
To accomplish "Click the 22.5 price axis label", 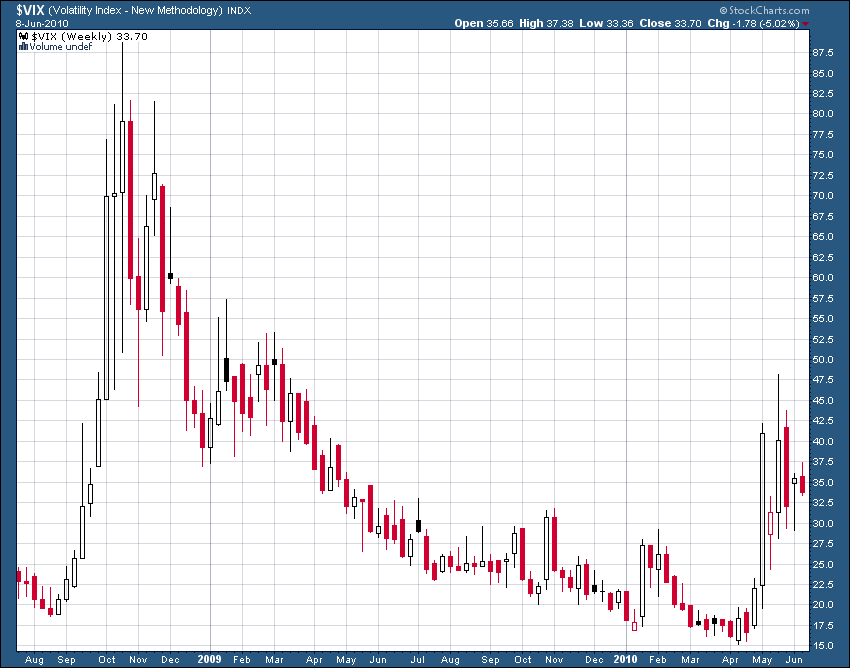I will [x=823, y=584].
